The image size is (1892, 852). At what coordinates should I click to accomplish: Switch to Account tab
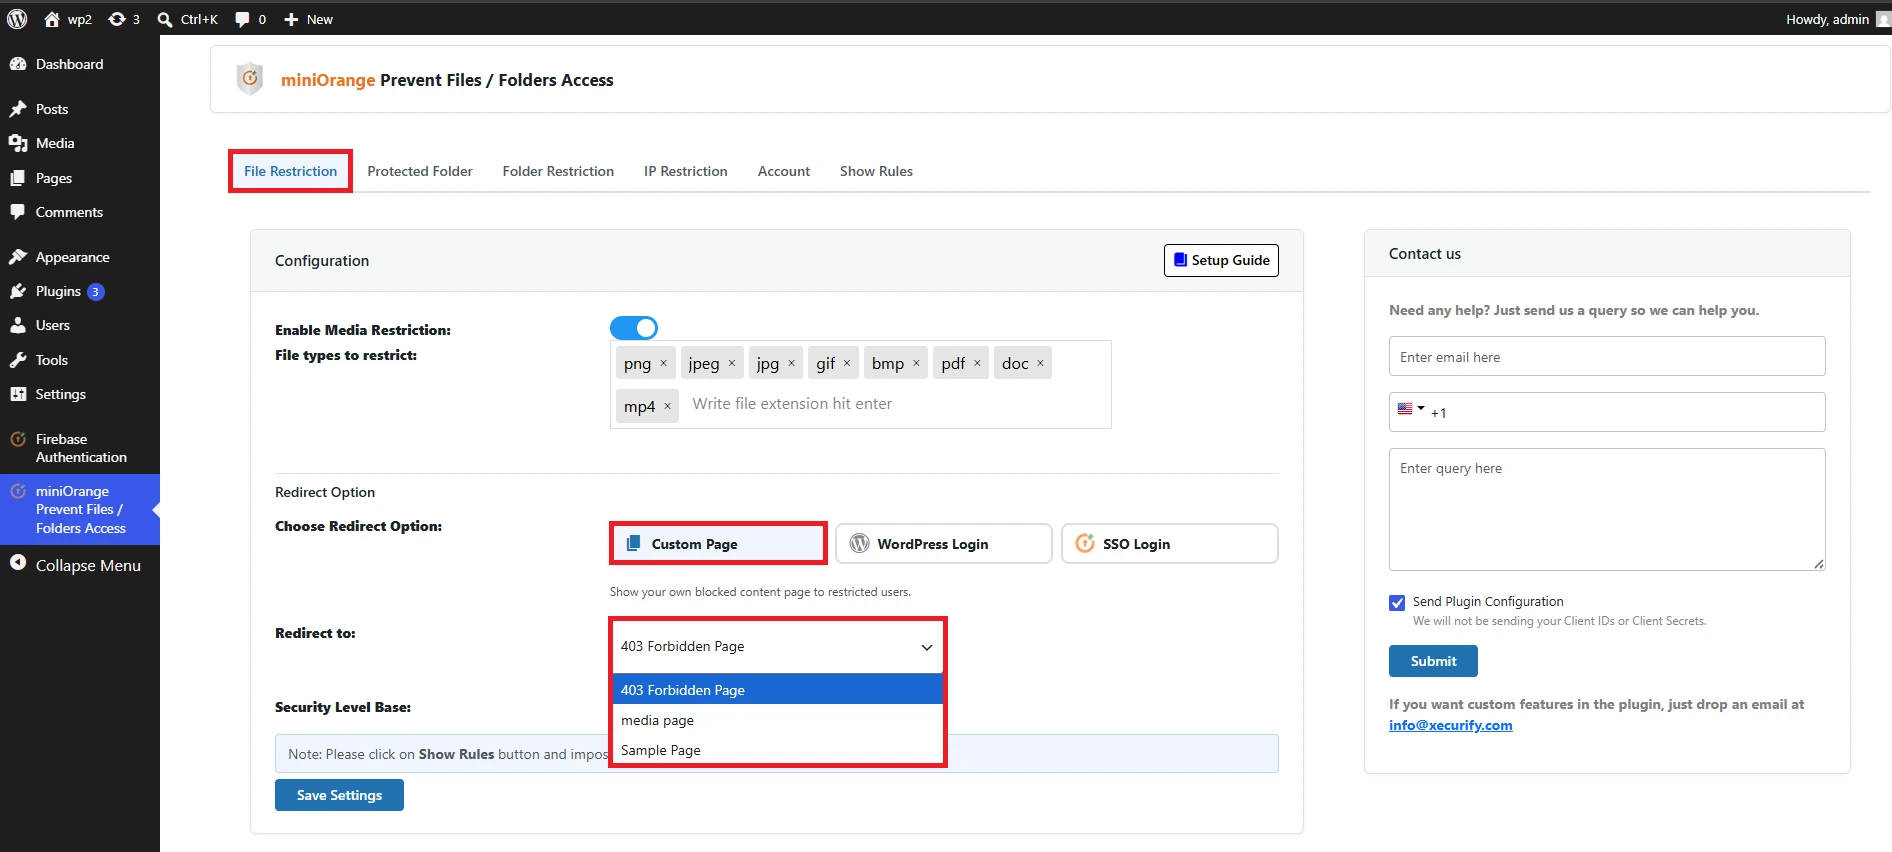pos(784,171)
